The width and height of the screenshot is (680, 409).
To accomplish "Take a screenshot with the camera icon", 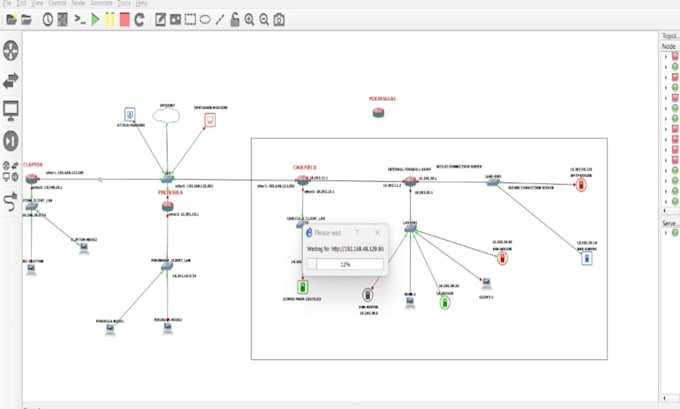I will pyautogui.click(x=279, y=20).
